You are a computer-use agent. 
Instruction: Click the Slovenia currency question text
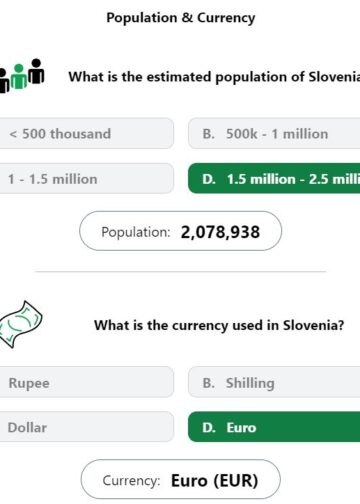pyautogui.click(x=219, y=325)
